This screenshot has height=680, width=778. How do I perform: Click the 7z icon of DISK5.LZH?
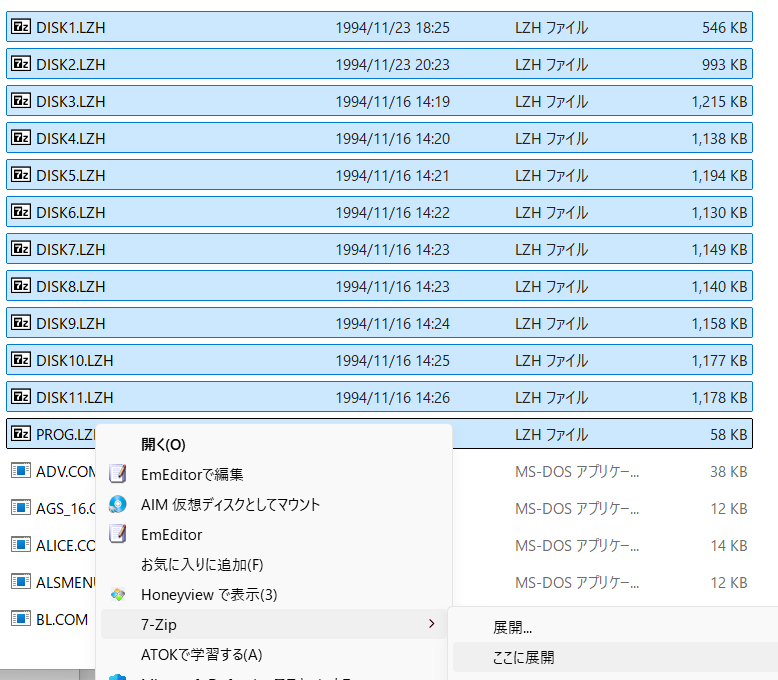[x=21, y=175]
